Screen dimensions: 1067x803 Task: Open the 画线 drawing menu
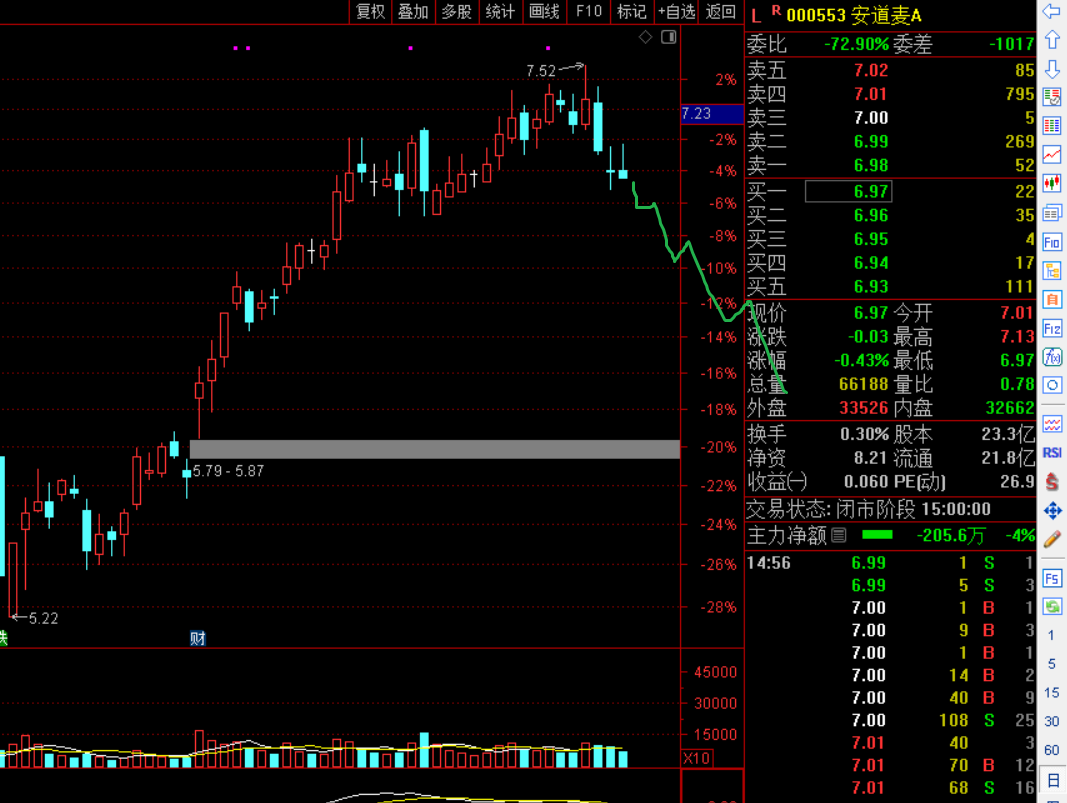click(x=544, y=12)
